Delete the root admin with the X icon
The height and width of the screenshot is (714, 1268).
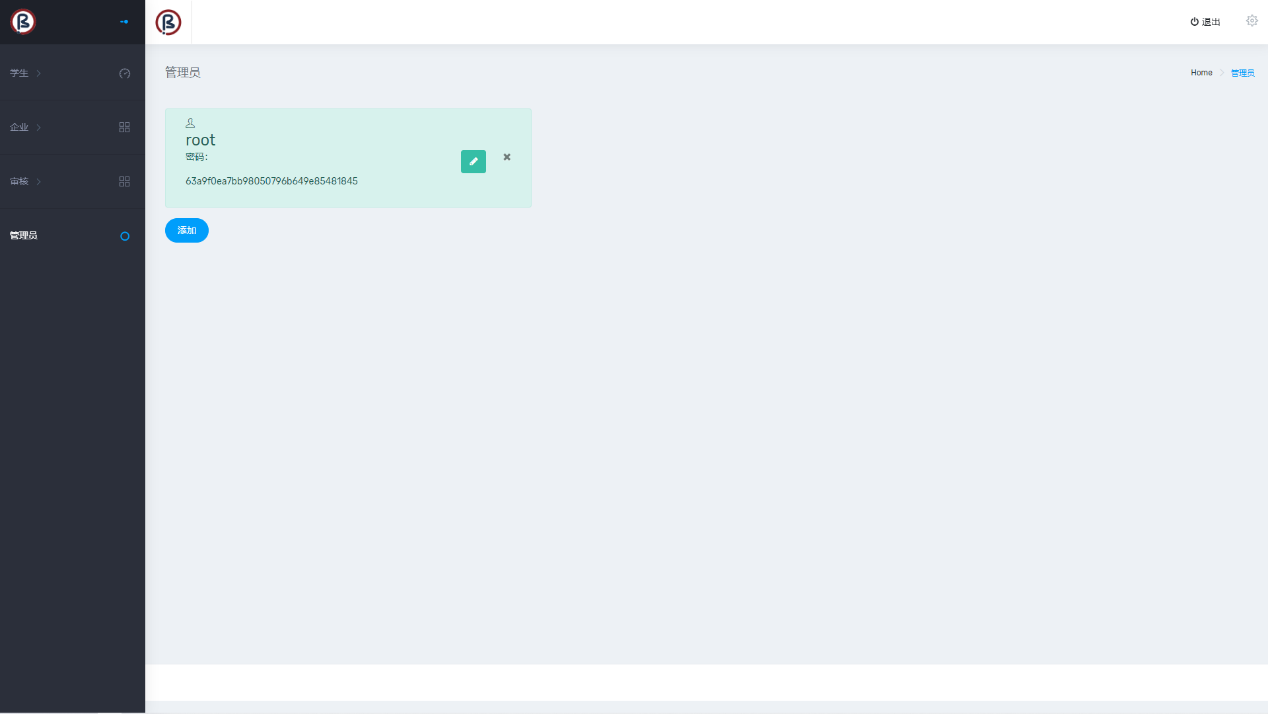coord(507,157)
